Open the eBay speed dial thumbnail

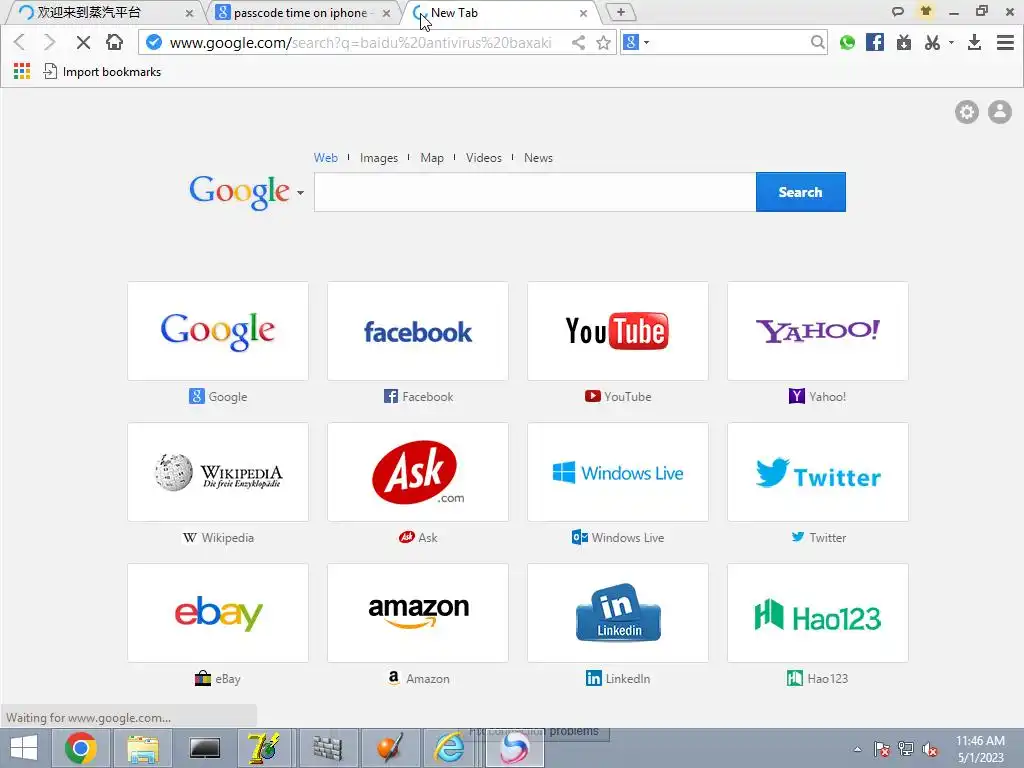click(218, 613)
